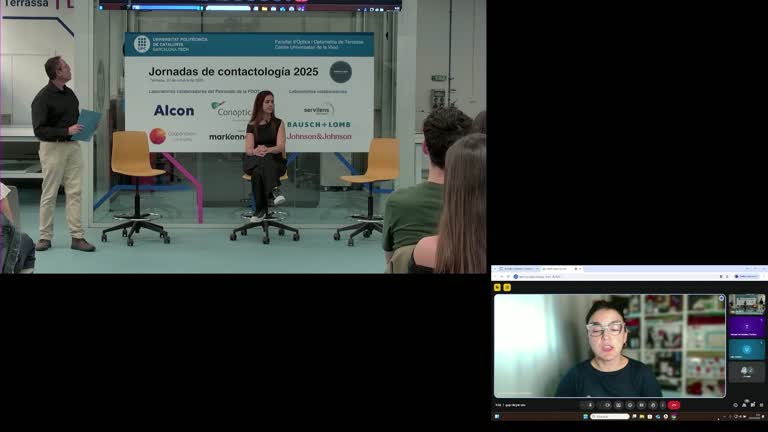
Task: Click the browser profile button
Action: click(x=746, y=277)
